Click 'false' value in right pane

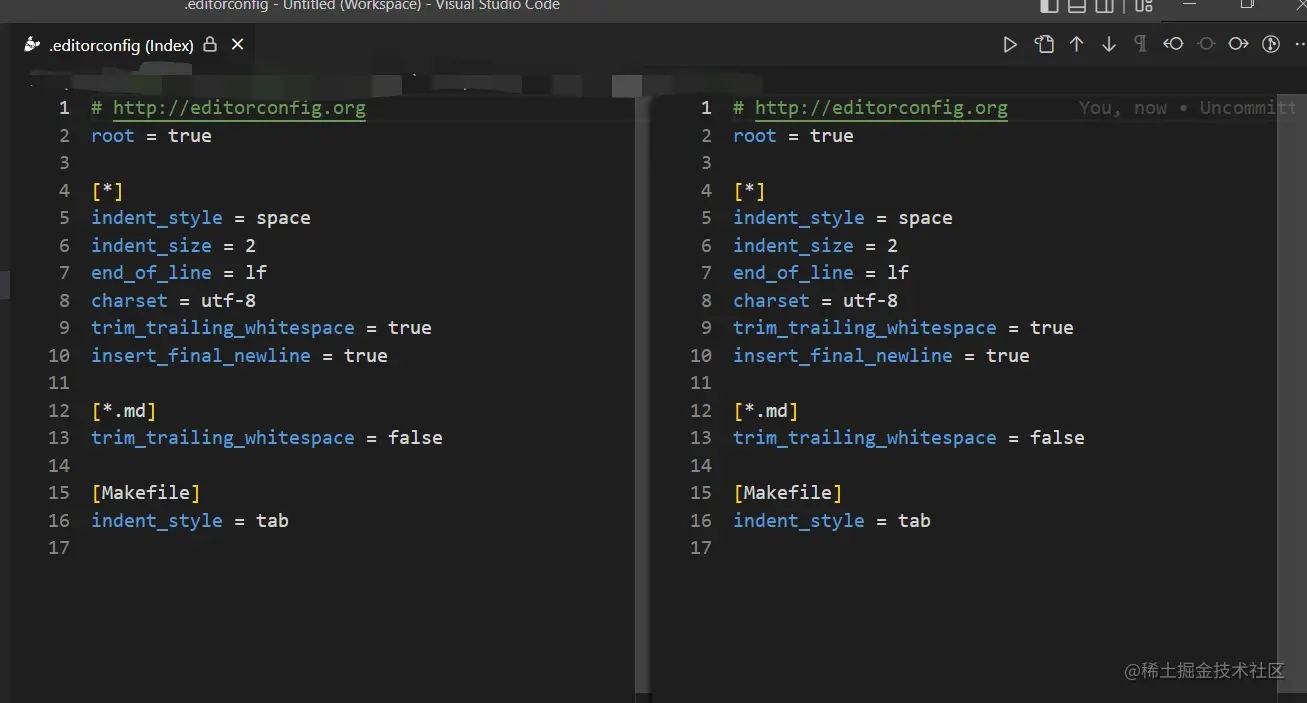[1057, 438]
